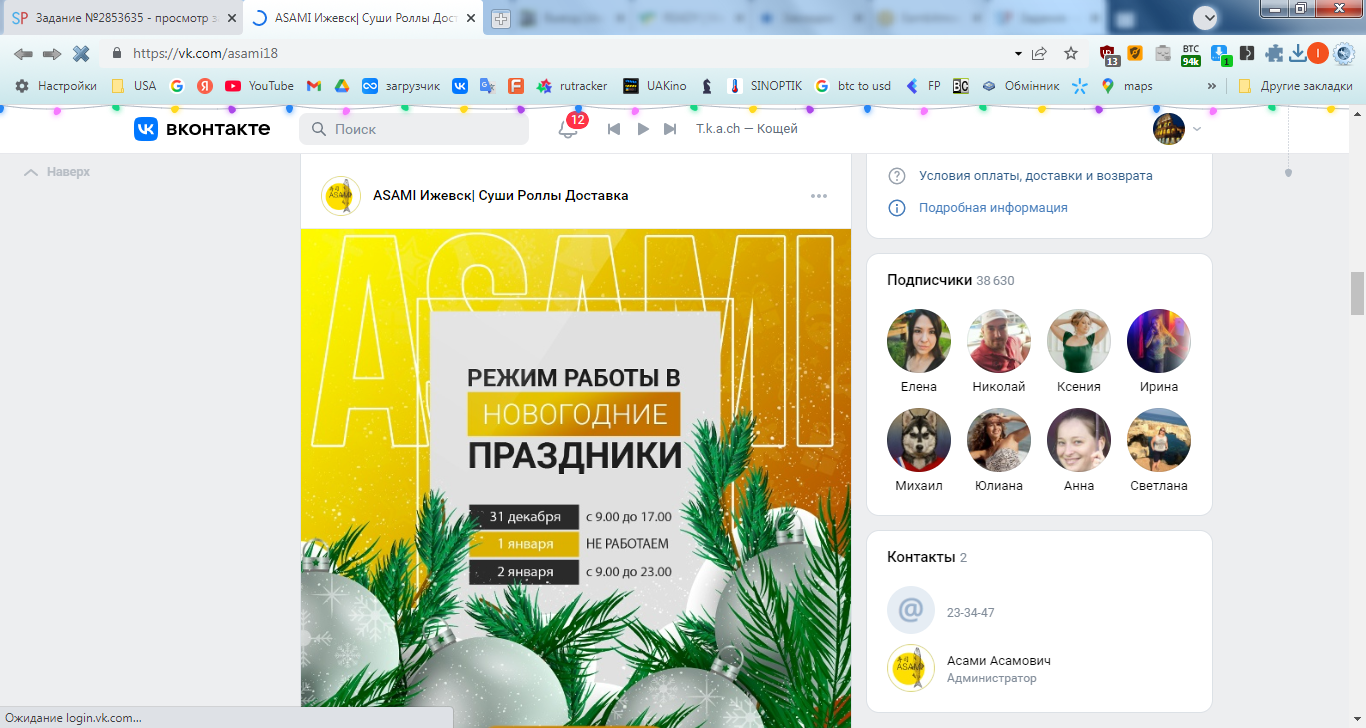Open the BTC 94k price extension
The width and height of the screenshot is (1366, 728).
coord(1191,54)
